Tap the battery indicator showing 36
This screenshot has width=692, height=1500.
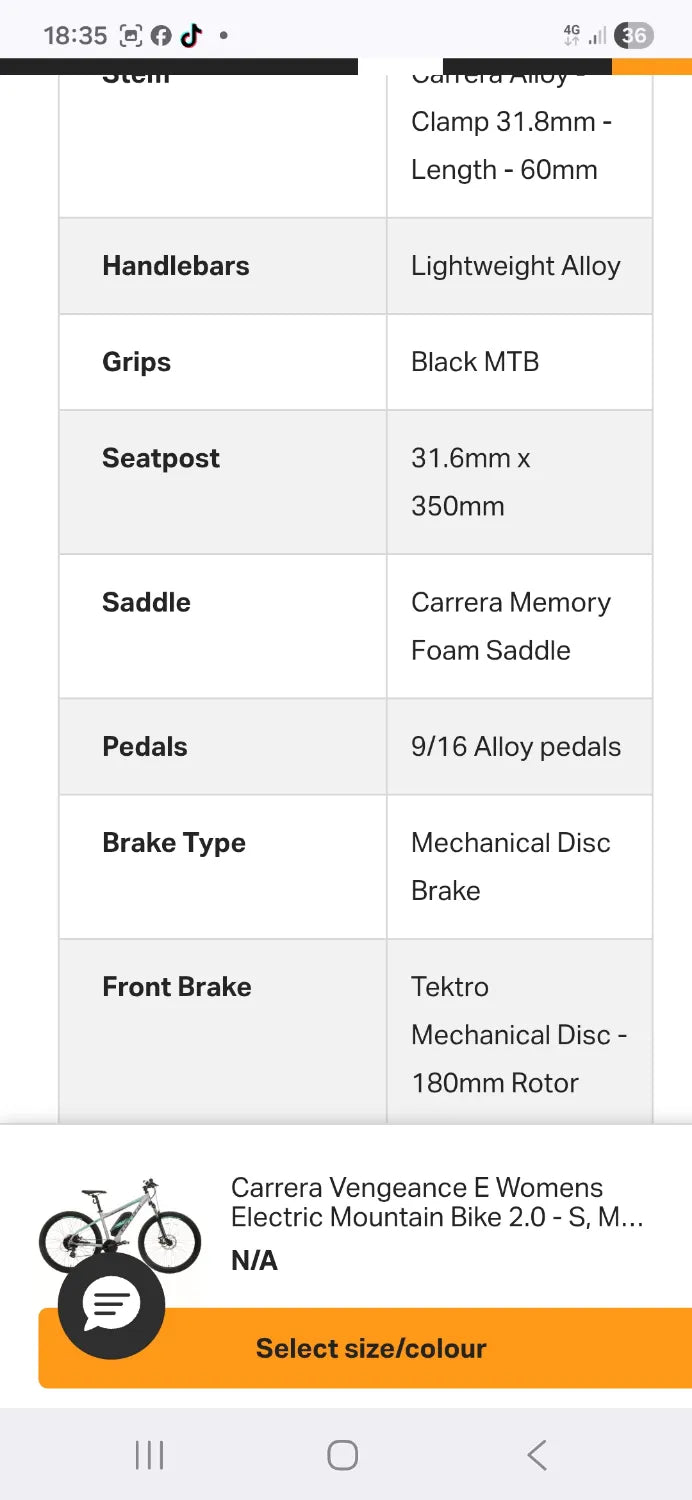[633, 36]
